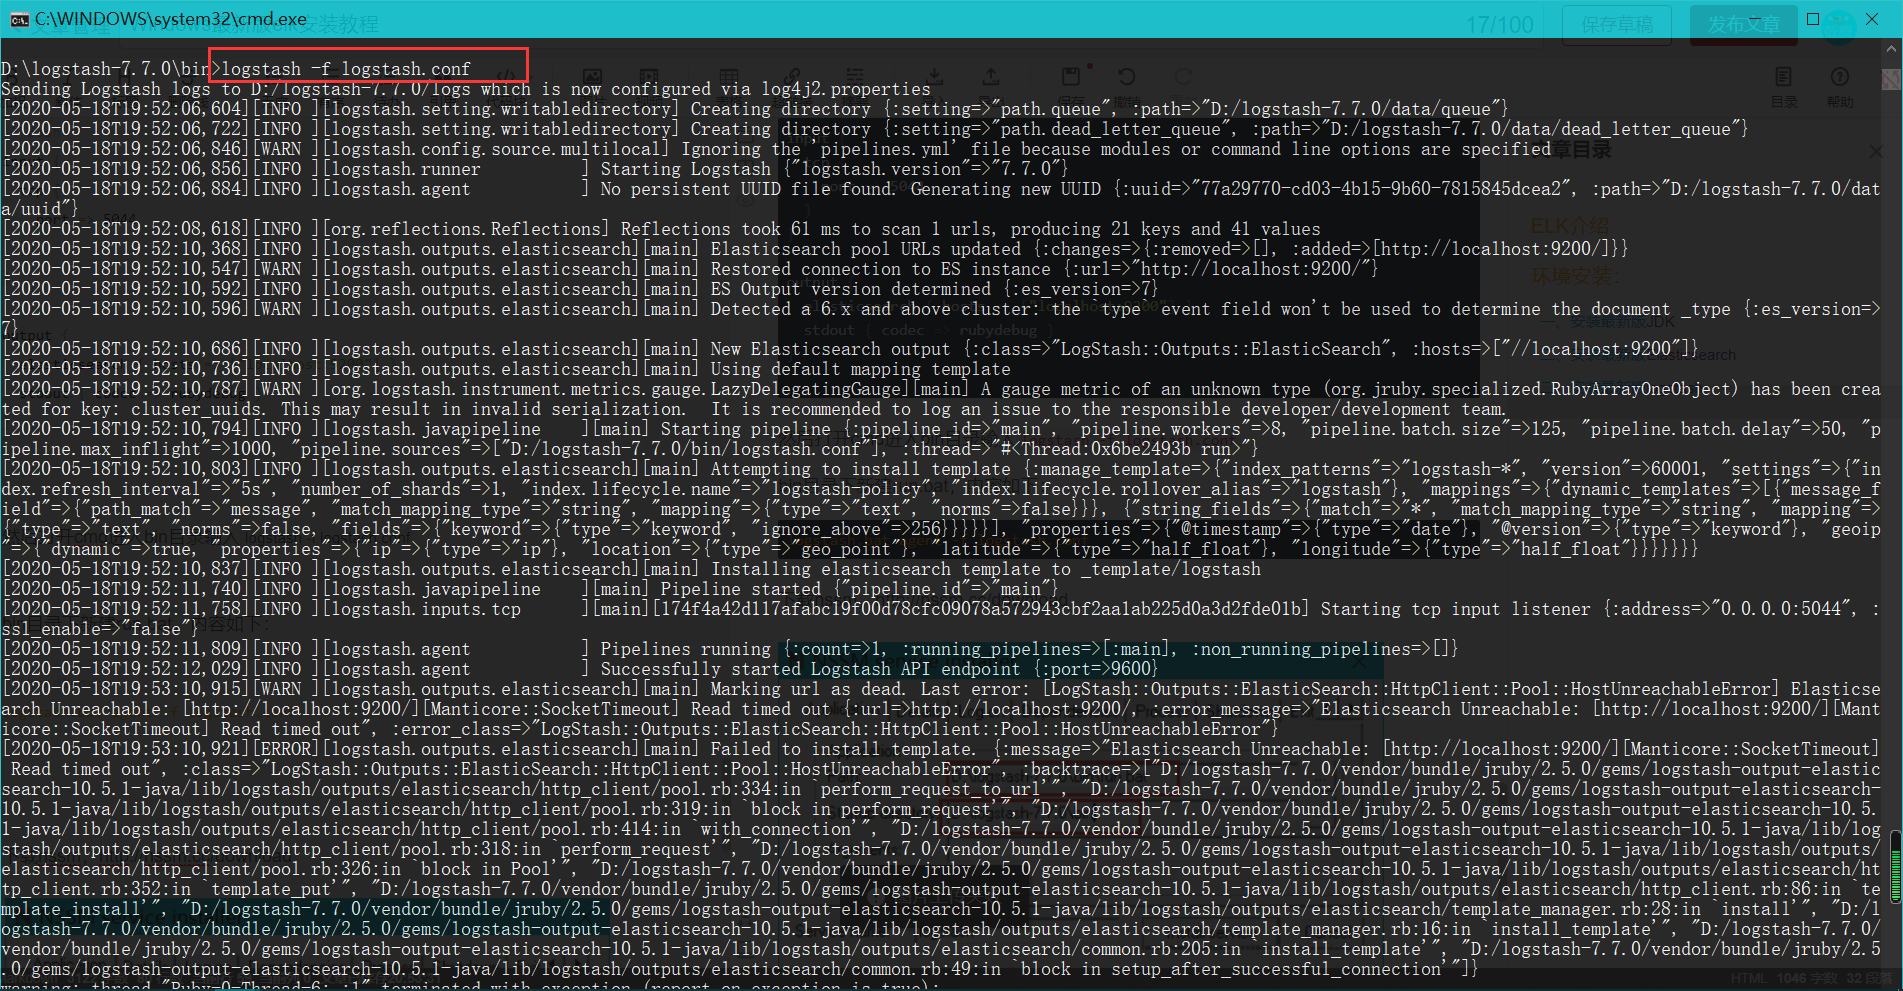Click 'Elasticsearch pool URLs updated' message
This screenshot has height=991, width=1903.
coord(866,249)
